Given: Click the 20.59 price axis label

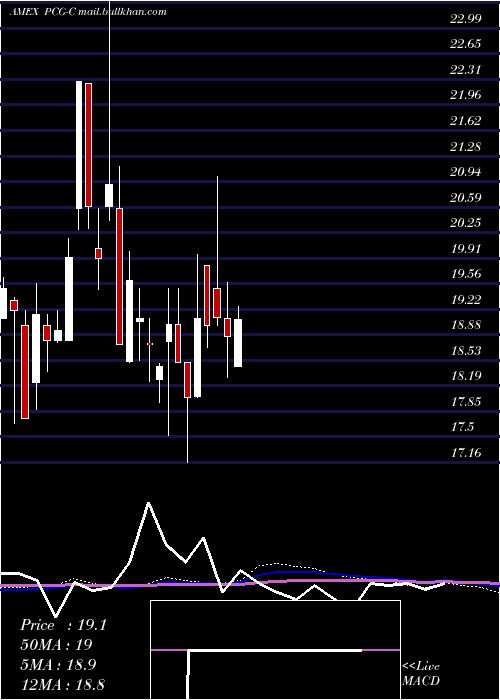Looking at the screenshot, I should [x=466, y=197].
